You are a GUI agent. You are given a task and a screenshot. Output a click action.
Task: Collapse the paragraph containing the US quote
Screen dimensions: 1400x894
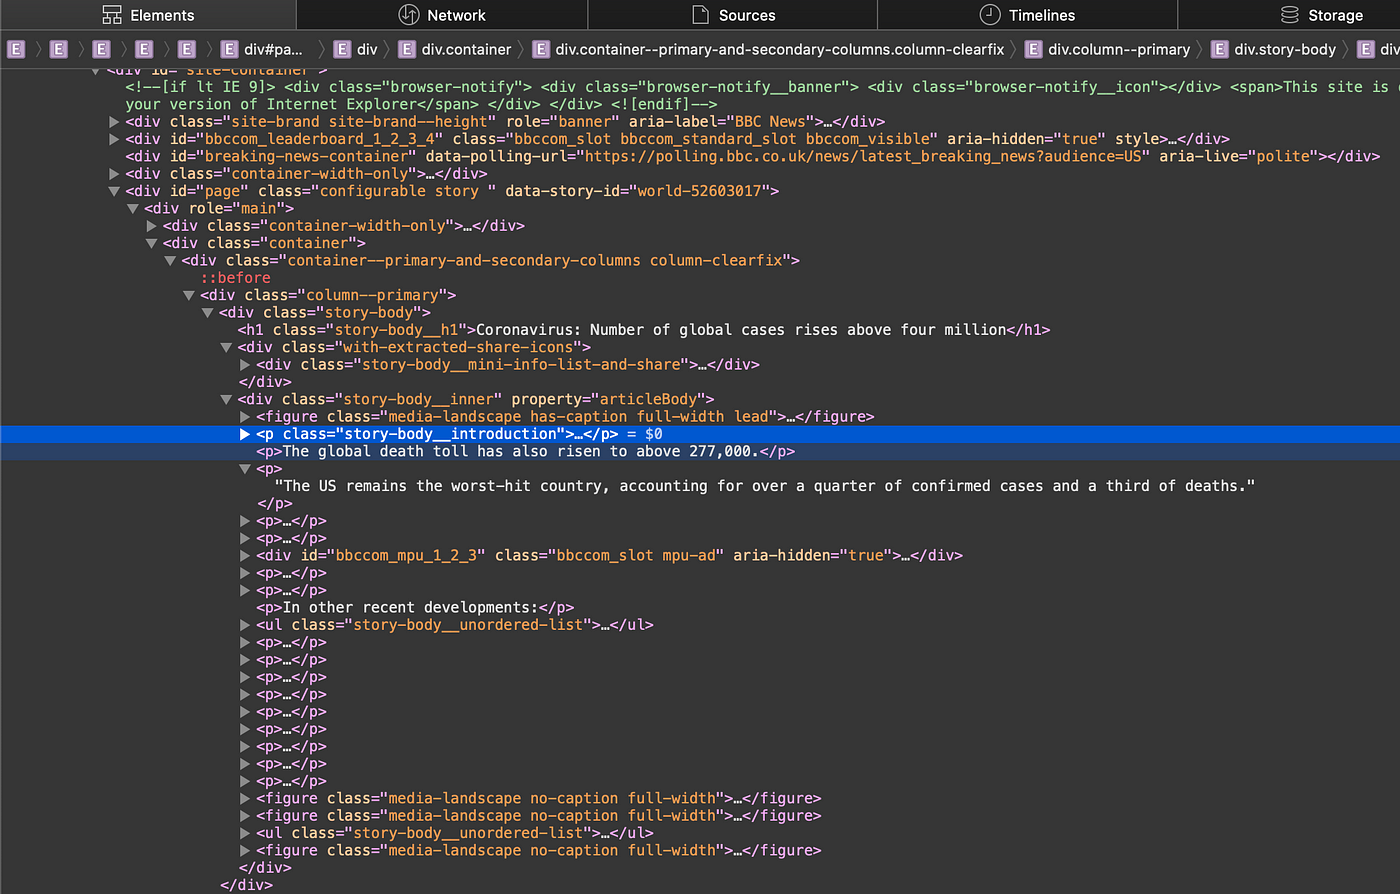(x=245, y=469)
